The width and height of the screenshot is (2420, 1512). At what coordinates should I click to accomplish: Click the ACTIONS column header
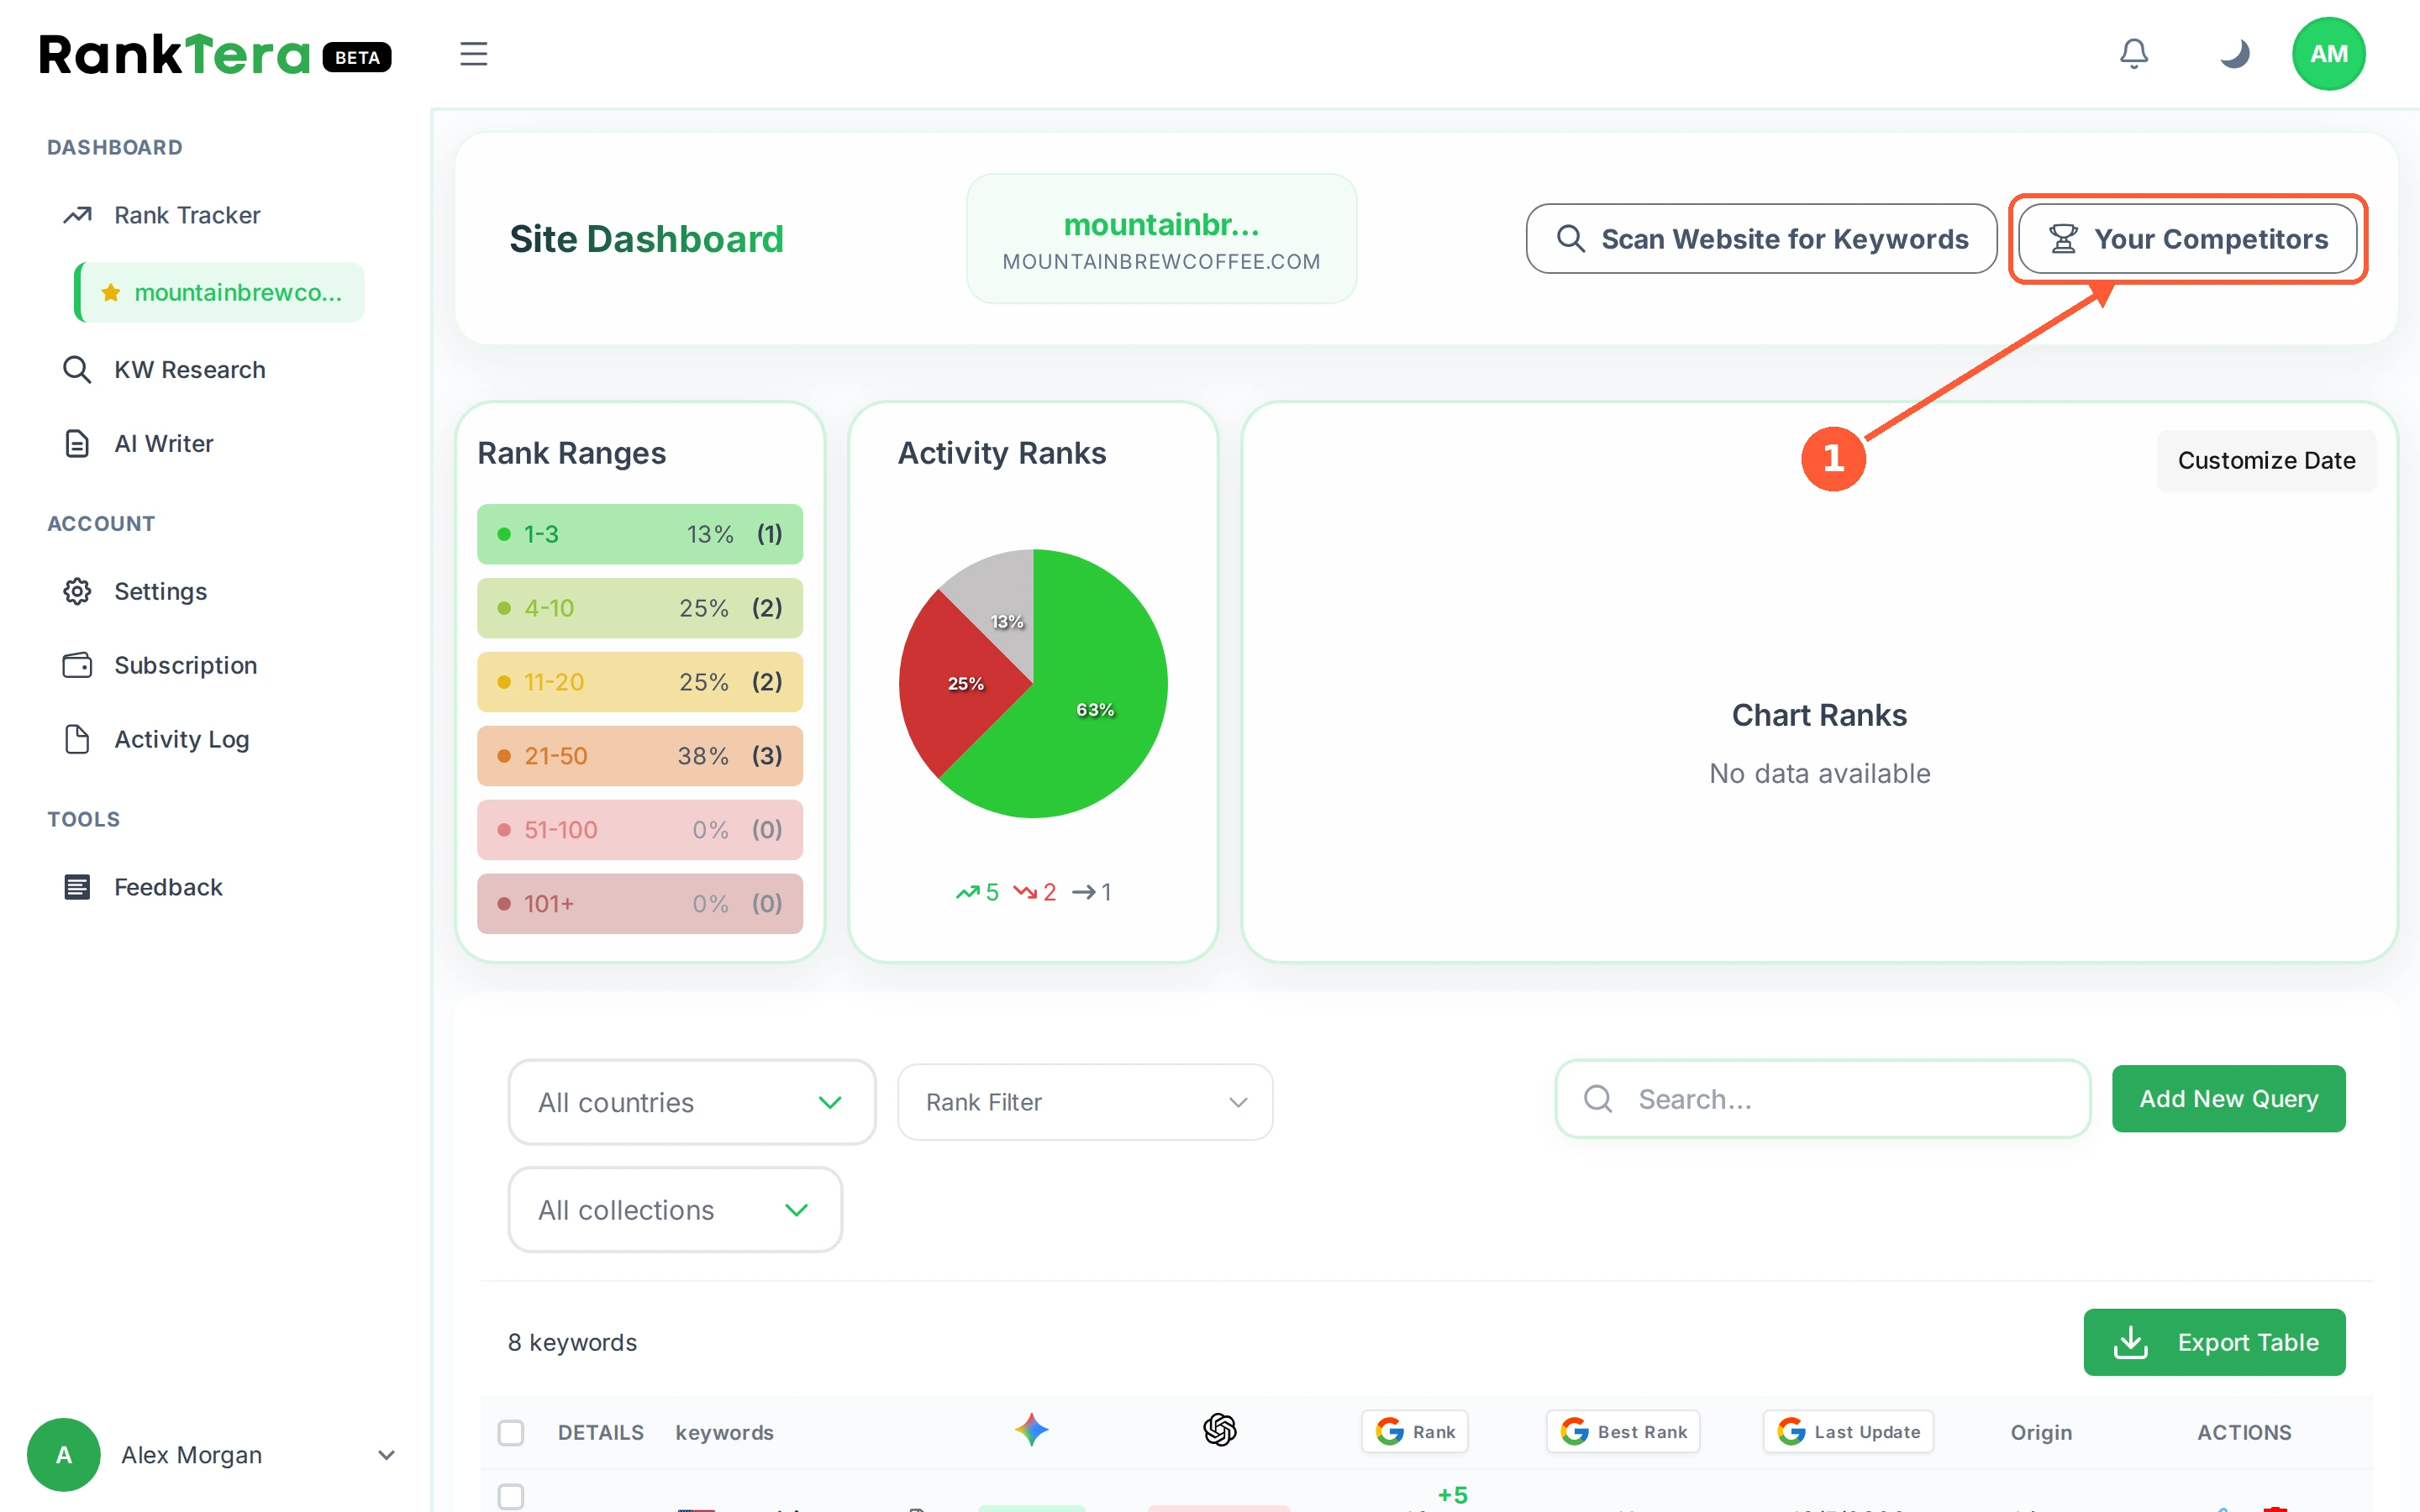pos(2243,1432)
